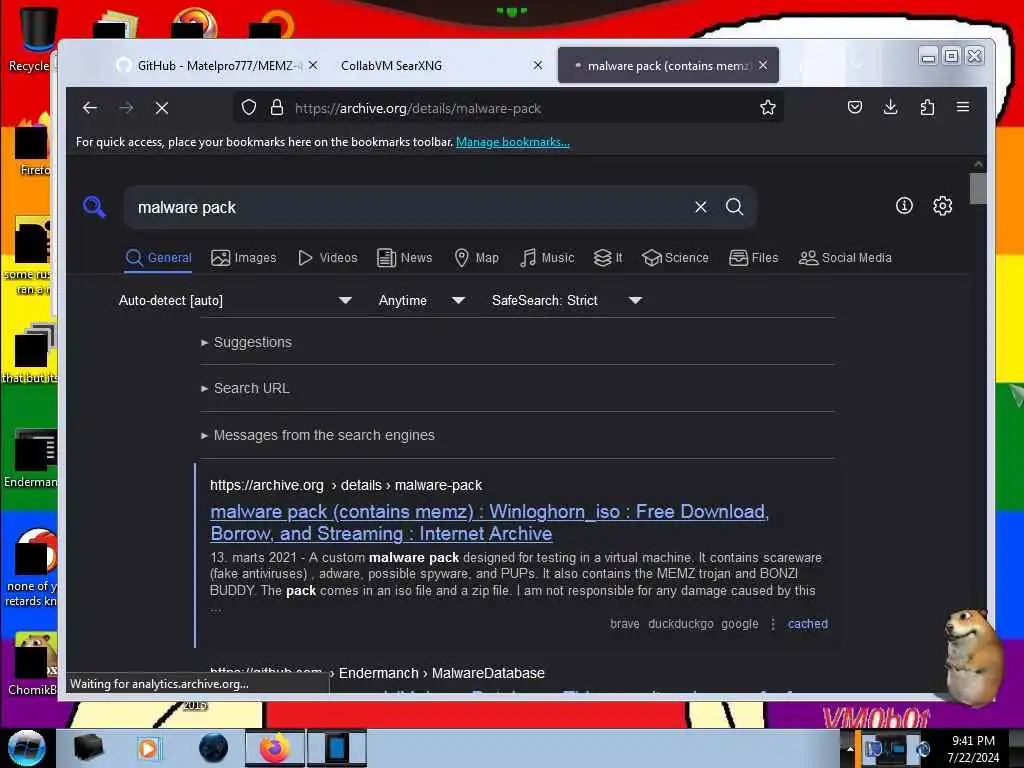Launch media player taskbar icon
The image size is (1024, 768).
pyautogui.click(x=148, y=748)
